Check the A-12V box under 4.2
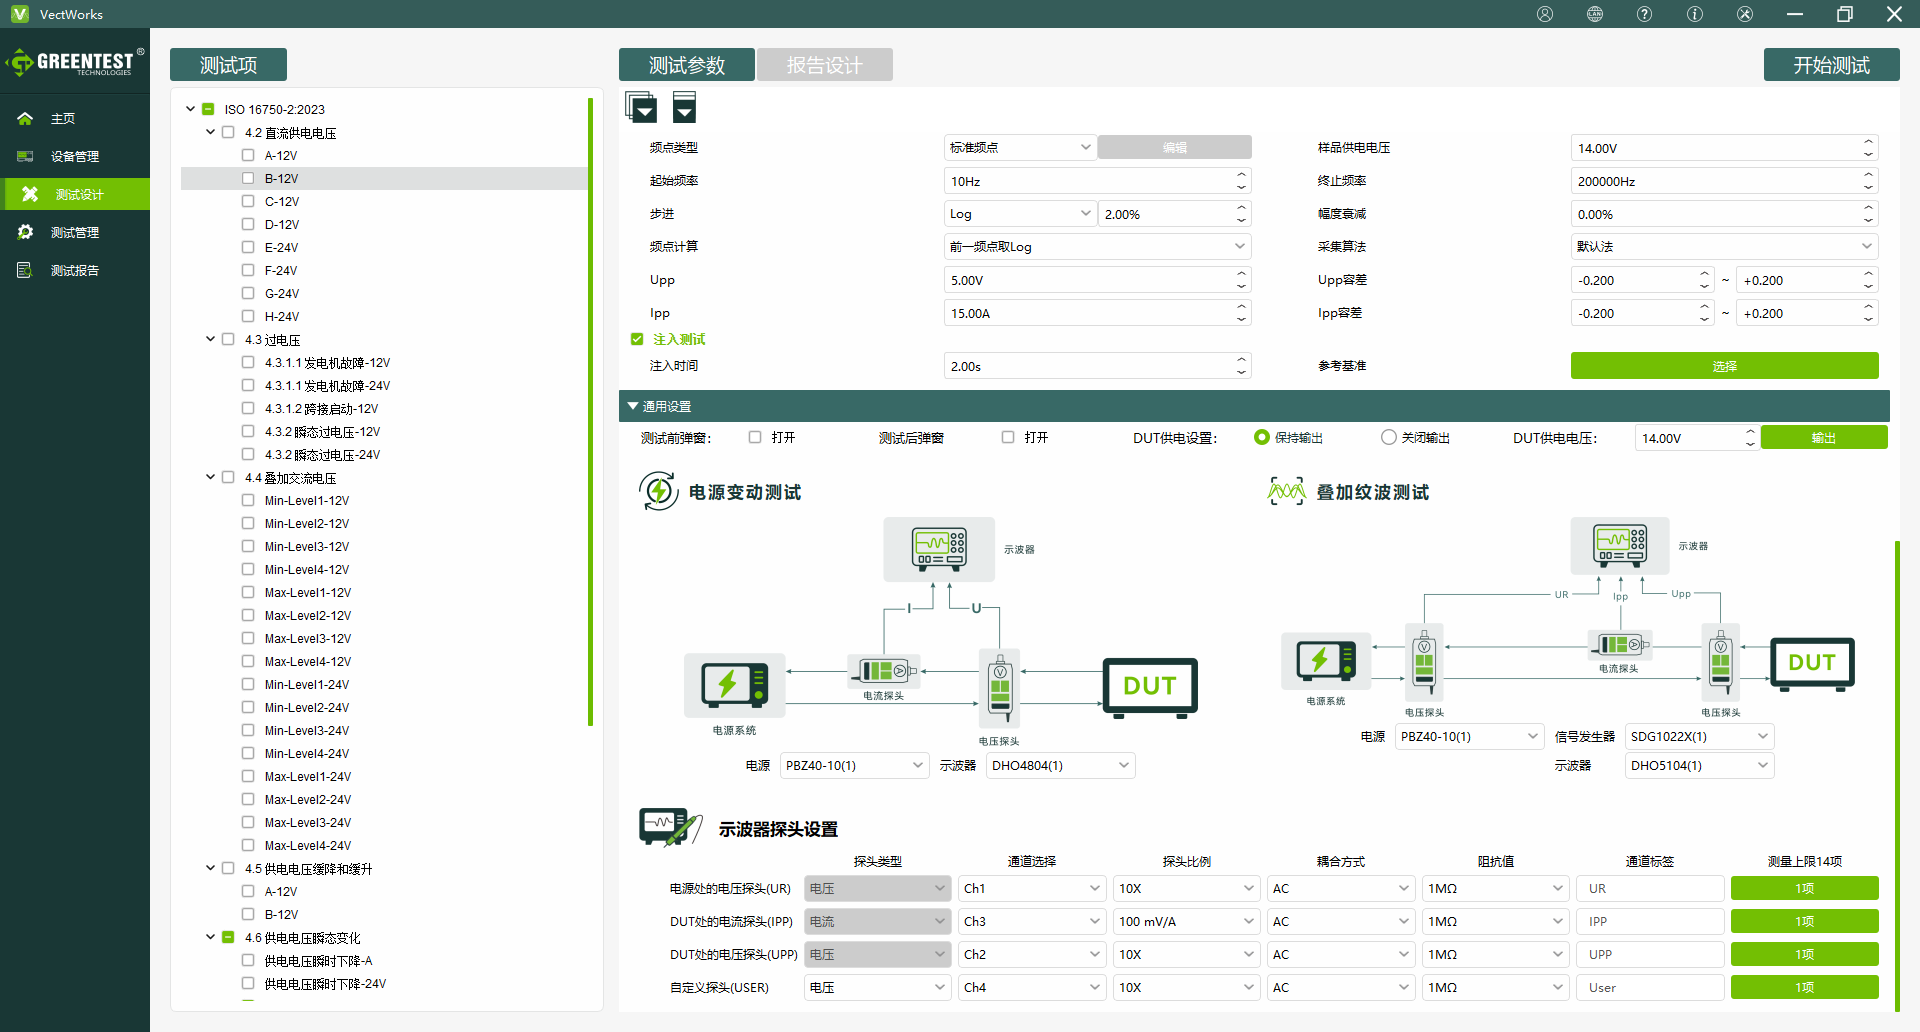1920x1032 pixels. pyautogui.click(x=248, y=155)
